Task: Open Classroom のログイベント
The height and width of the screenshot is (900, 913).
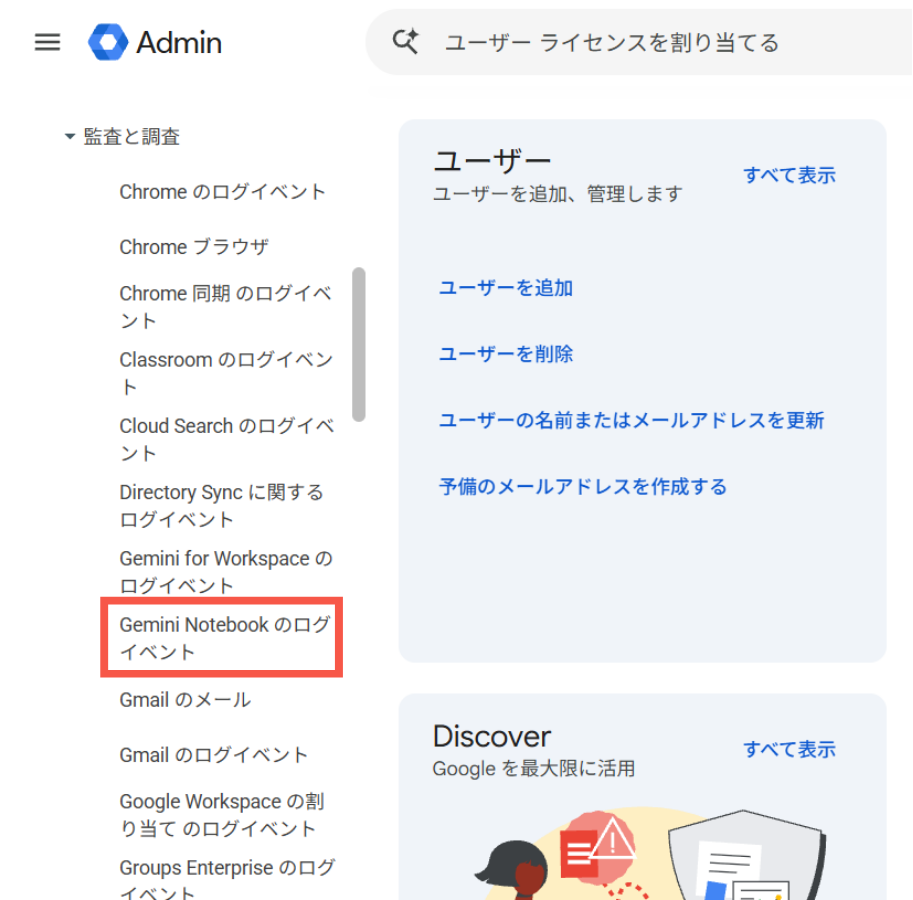Action: [225, 373]
